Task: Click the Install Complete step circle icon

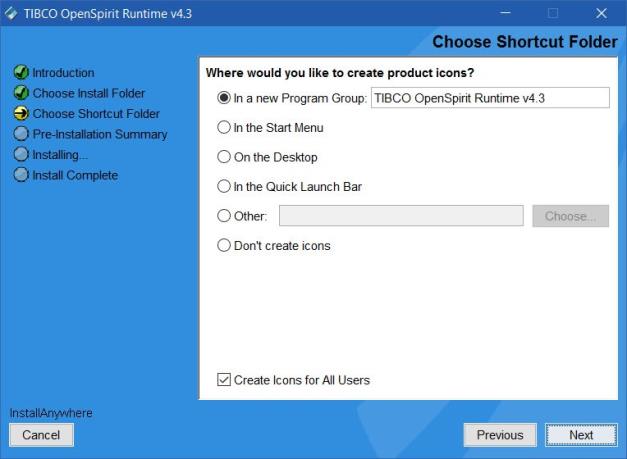Action: (20, 175)
